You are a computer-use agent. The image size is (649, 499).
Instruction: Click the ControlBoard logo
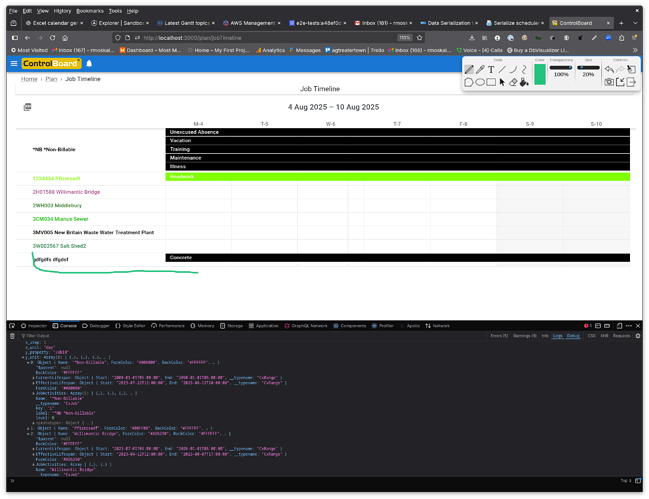coord(51,63)
